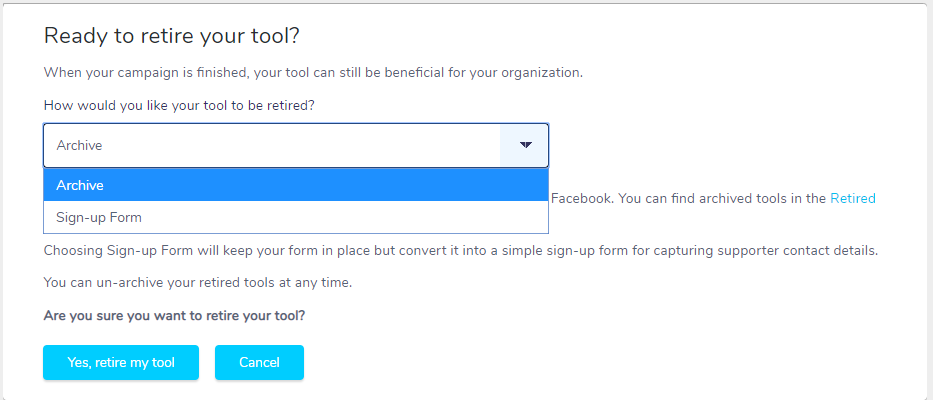Switch the retirement type to Sign-up Form
Image resolution: width=933 pixels, height=400 pixels.
coord(296,217)
